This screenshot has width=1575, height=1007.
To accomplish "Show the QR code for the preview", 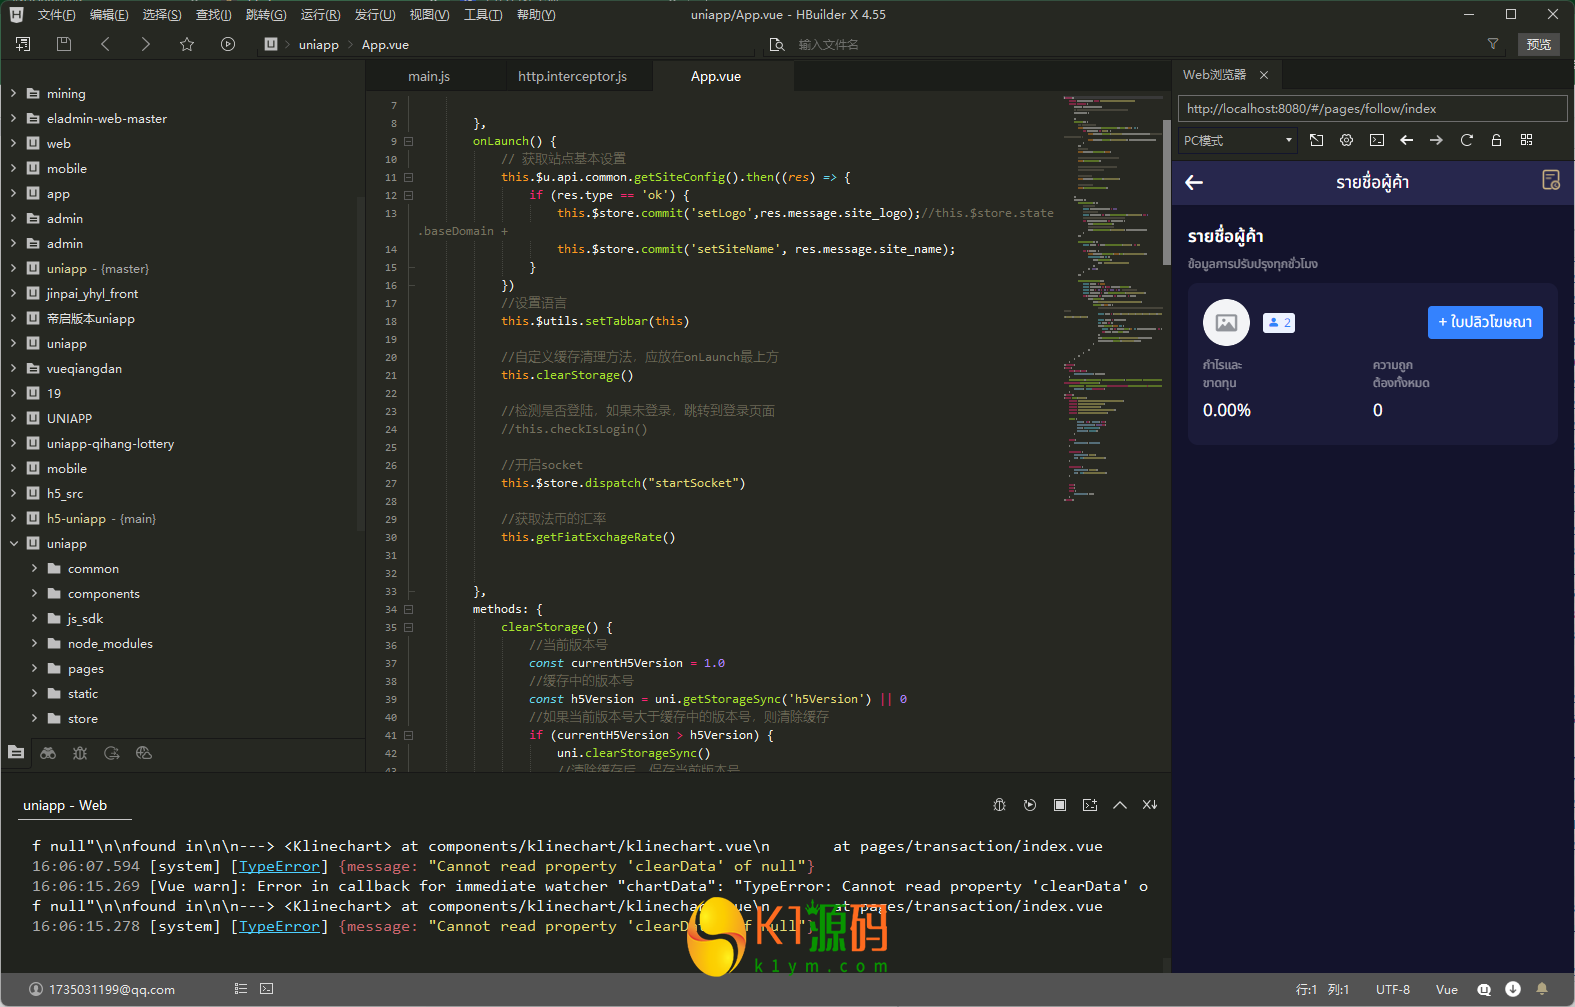I will [x=1526, y=140].
